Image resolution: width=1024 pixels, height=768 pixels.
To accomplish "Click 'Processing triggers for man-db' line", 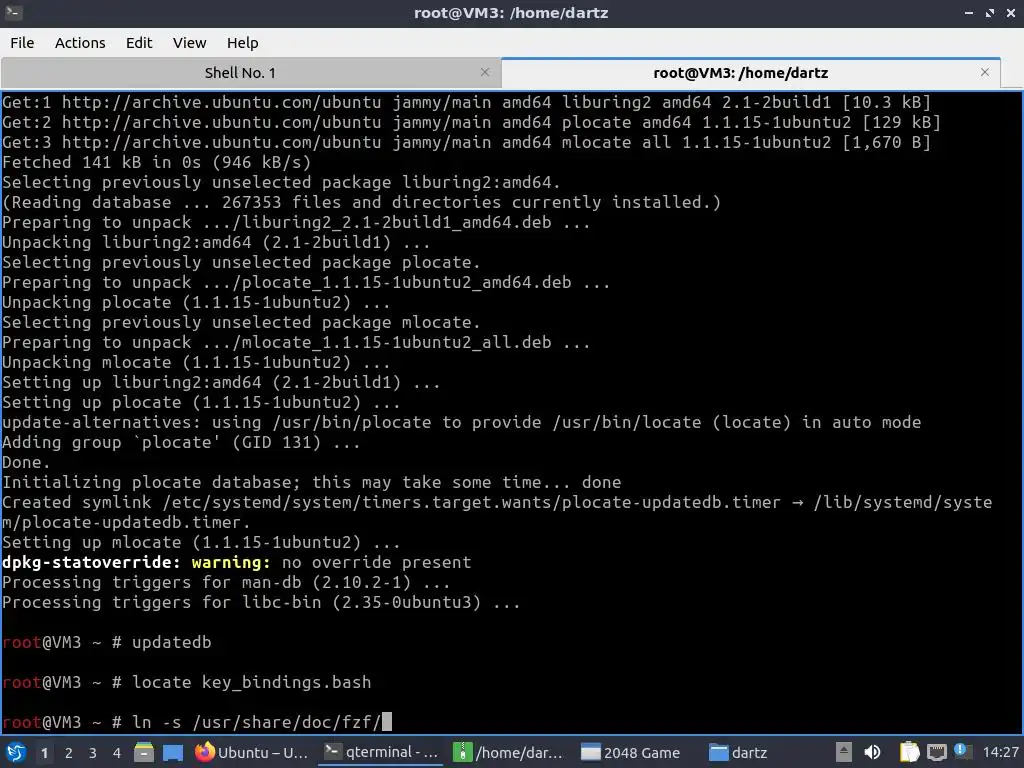I will pyautogui.click(x=226, y=583).
